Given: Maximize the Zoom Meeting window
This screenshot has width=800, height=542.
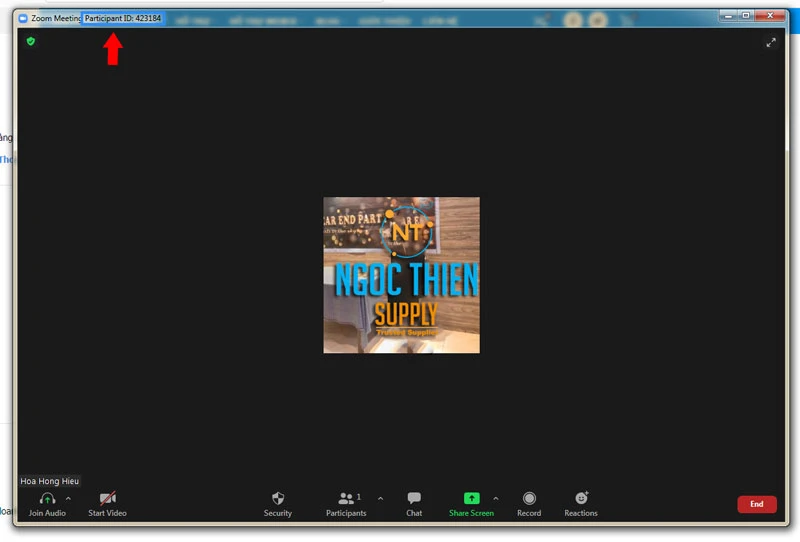Looking at the screenshot, I should coord(746,14).
